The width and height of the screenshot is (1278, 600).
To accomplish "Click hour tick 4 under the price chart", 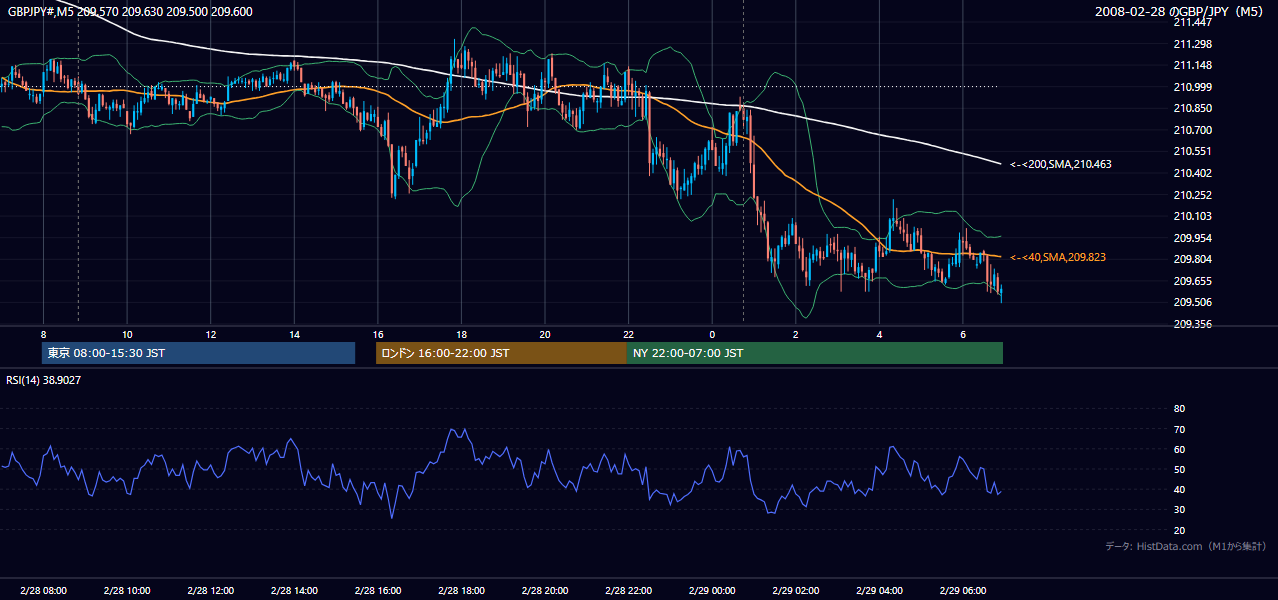I will [x=879, y=333].
